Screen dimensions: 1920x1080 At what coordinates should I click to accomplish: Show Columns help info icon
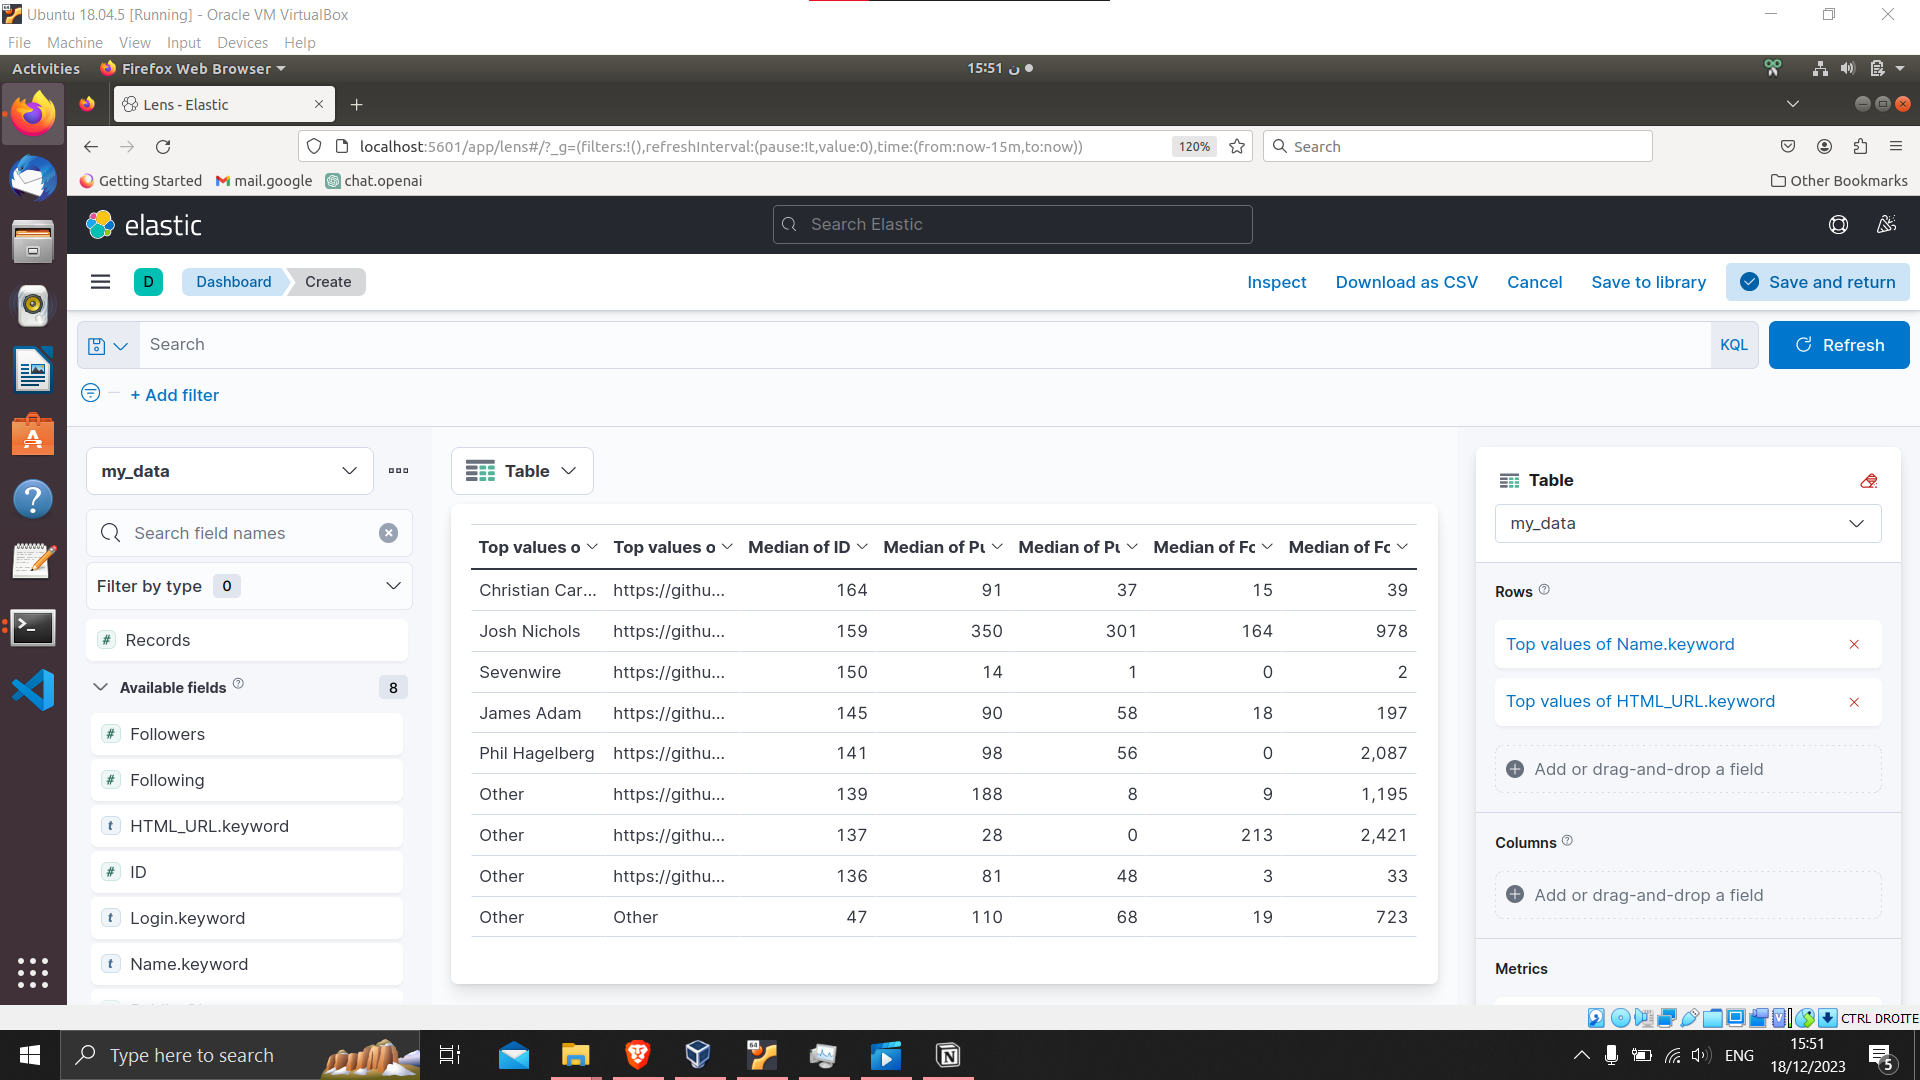pos(1567,841)
